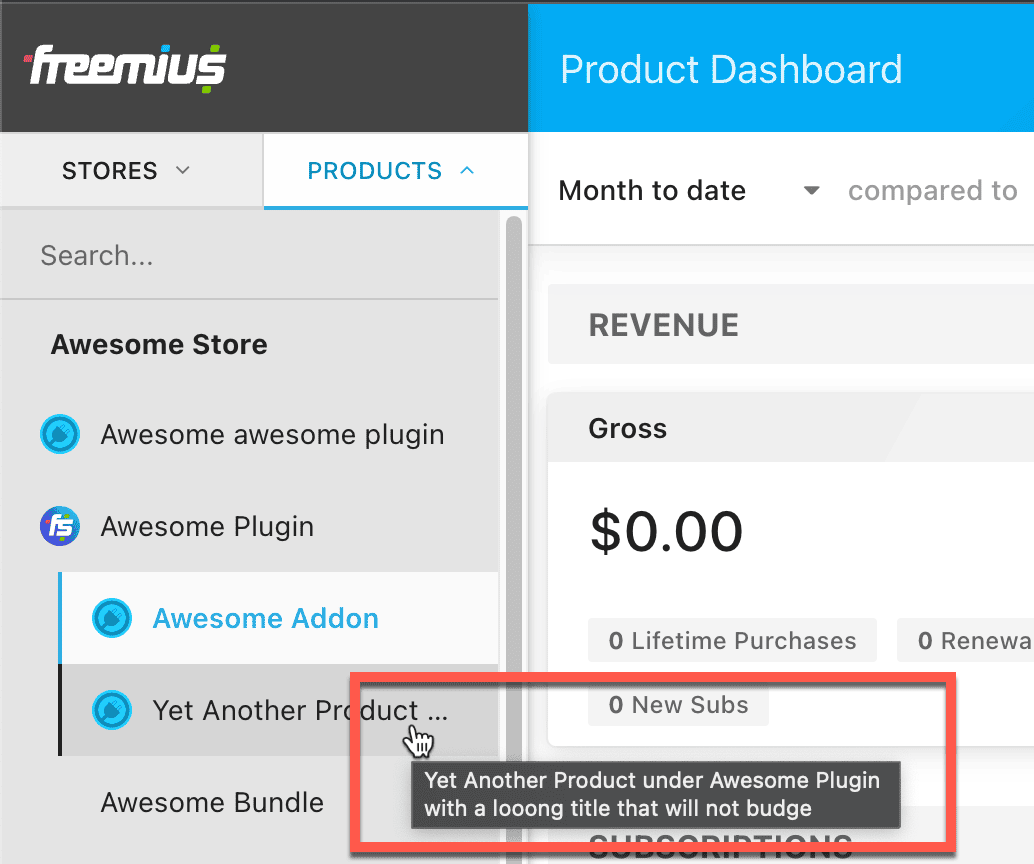
Task: Click the Awesome Plugin fs icon
Action: point(60,526)
